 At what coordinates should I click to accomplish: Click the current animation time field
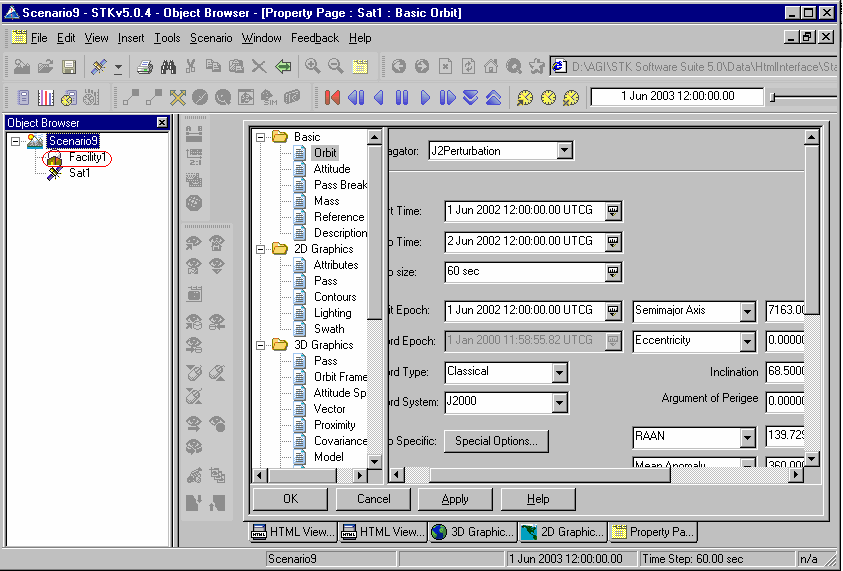point(677,97)
